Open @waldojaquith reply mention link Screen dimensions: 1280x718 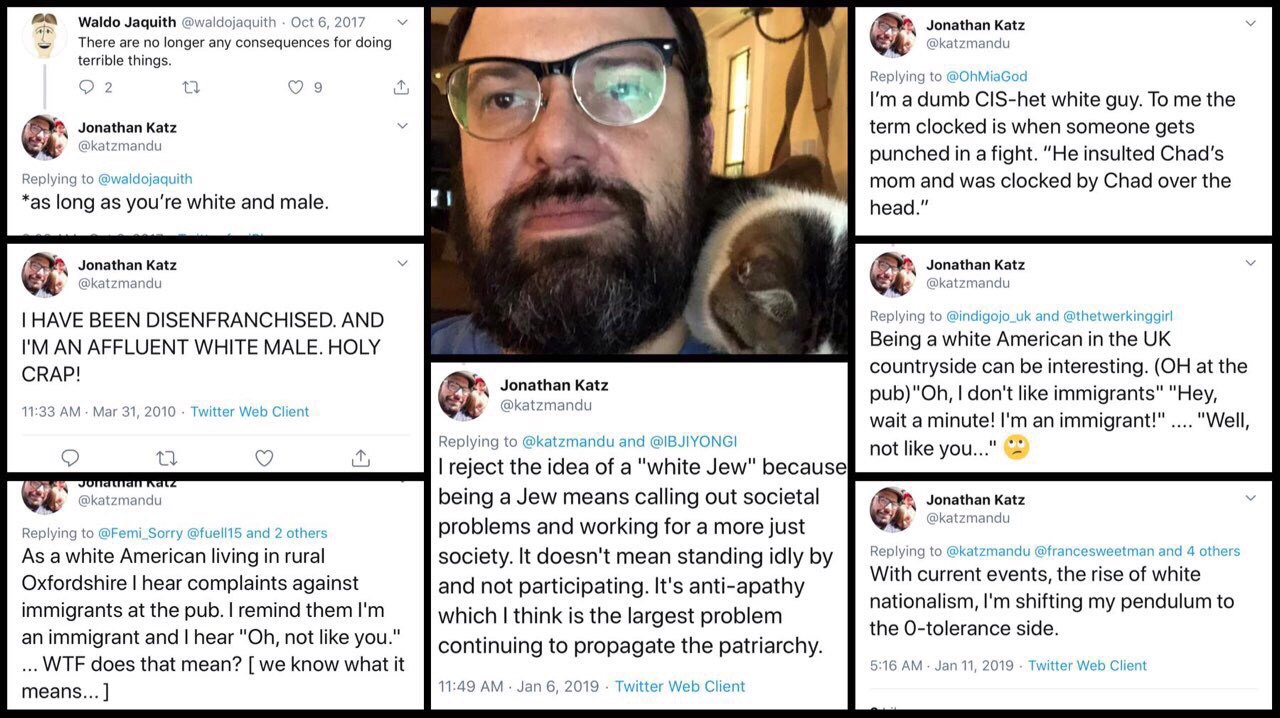coord(145,179)
